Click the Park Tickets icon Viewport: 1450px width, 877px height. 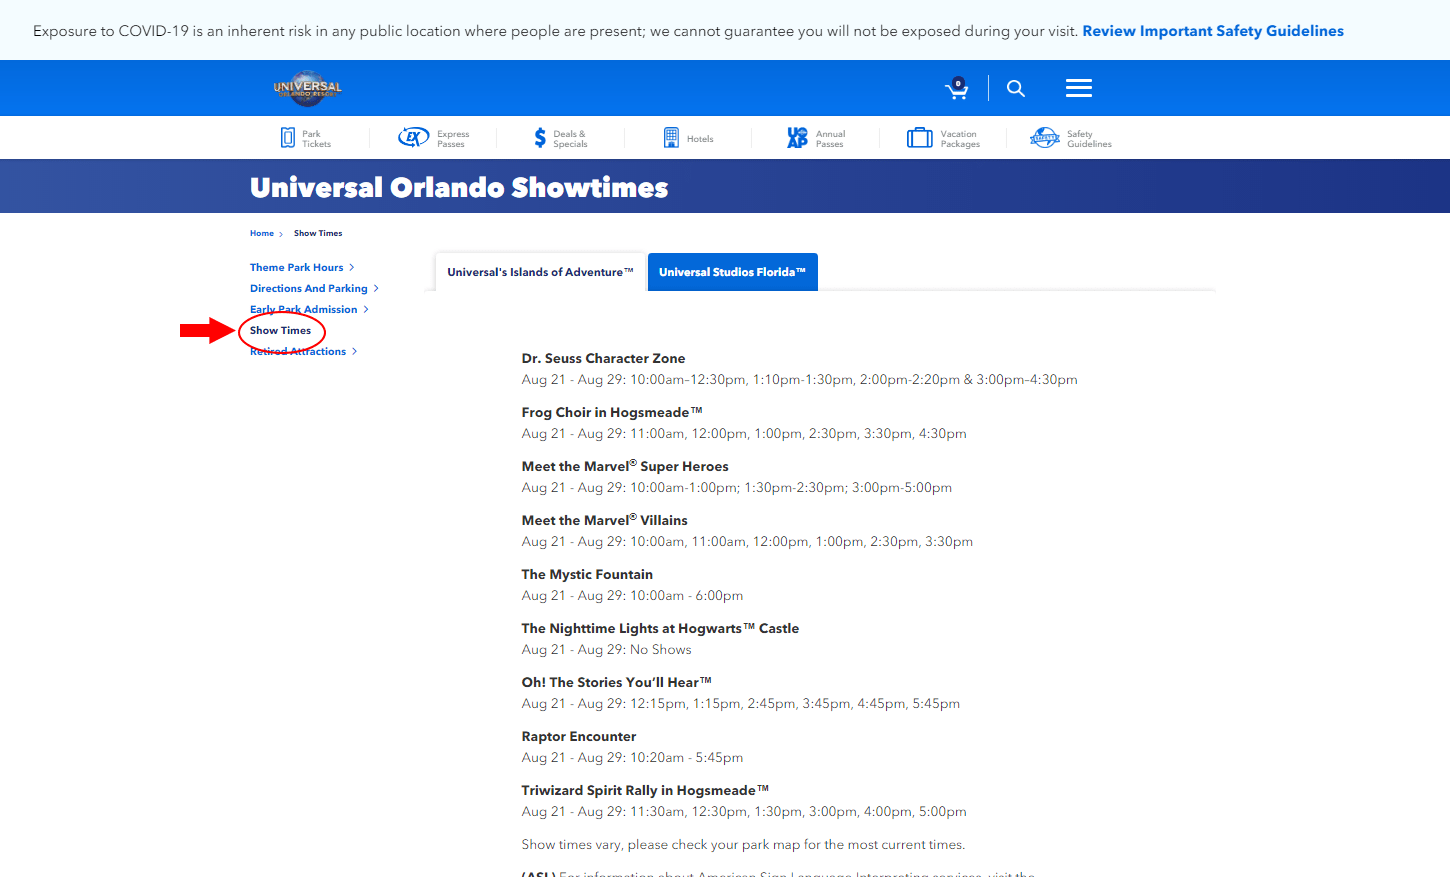pos(288,138)
